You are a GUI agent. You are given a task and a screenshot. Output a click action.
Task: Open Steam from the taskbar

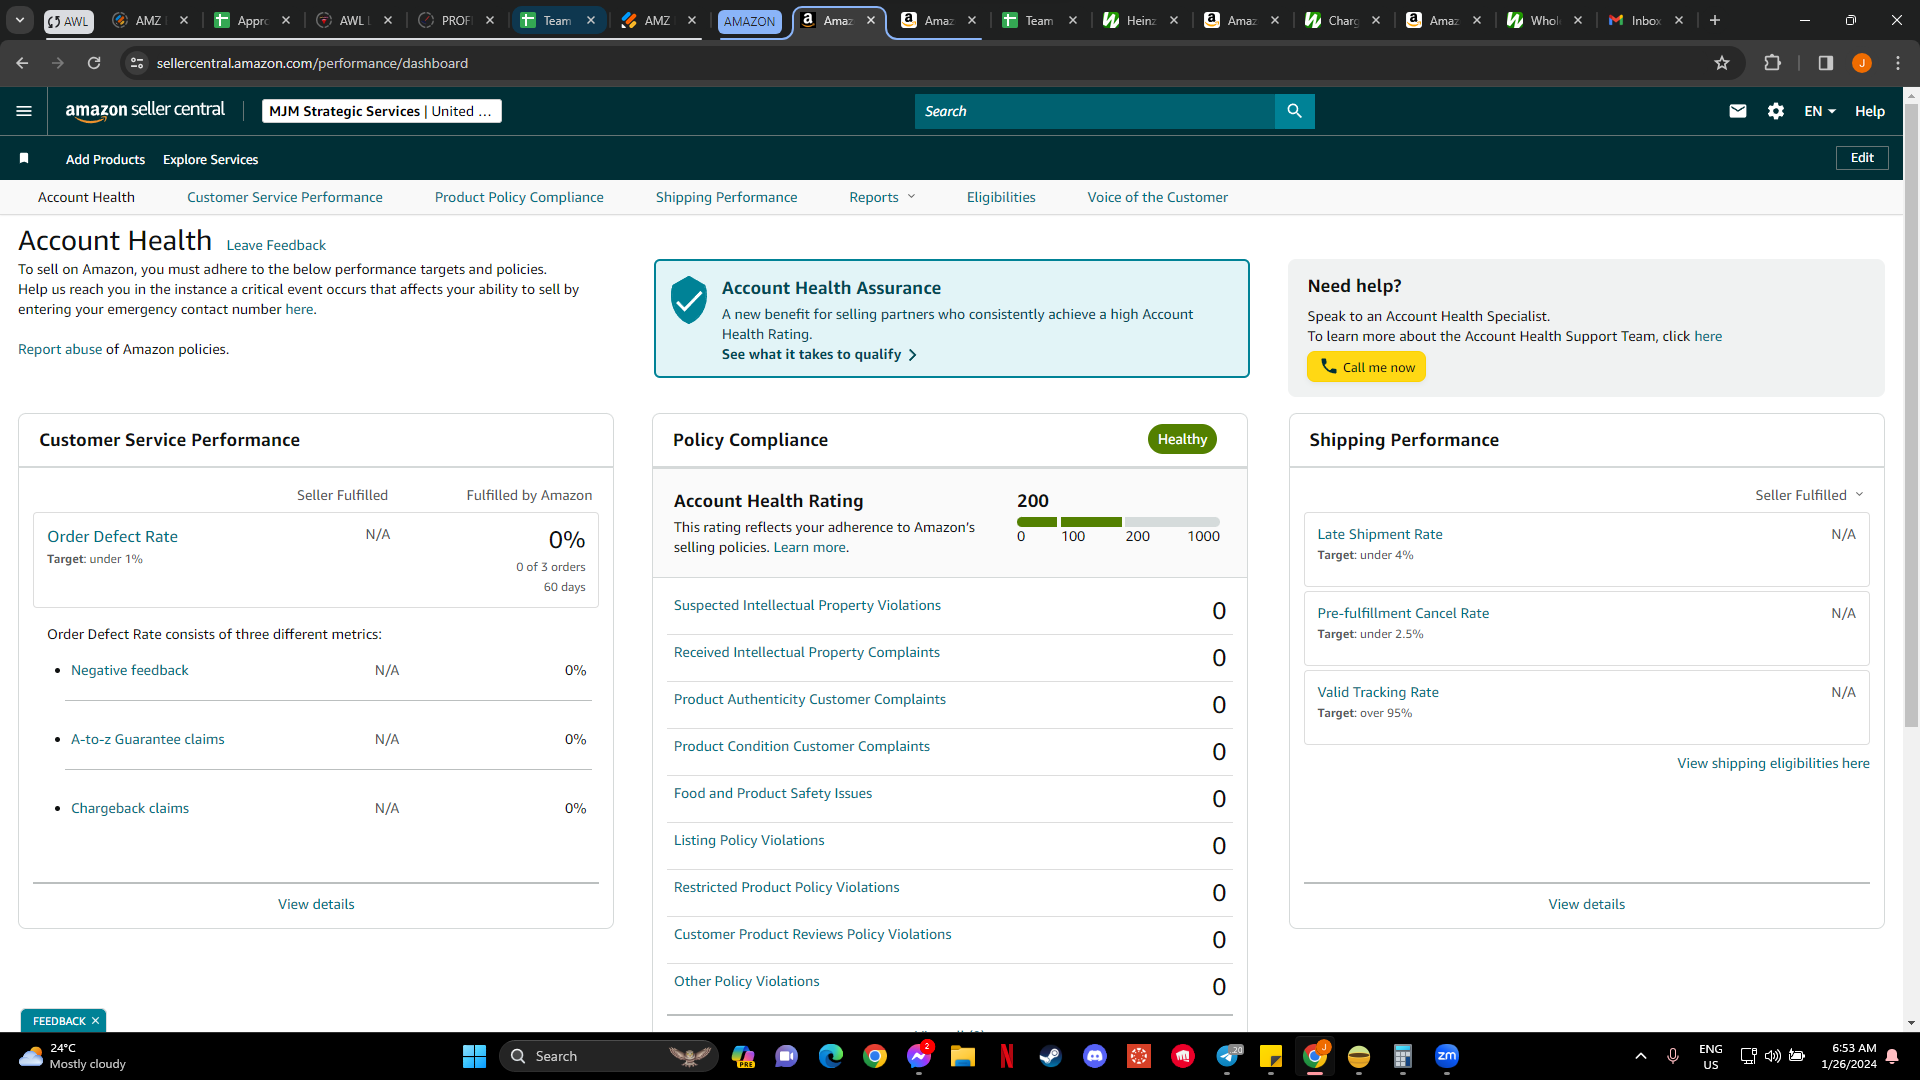(1051, 1056)
